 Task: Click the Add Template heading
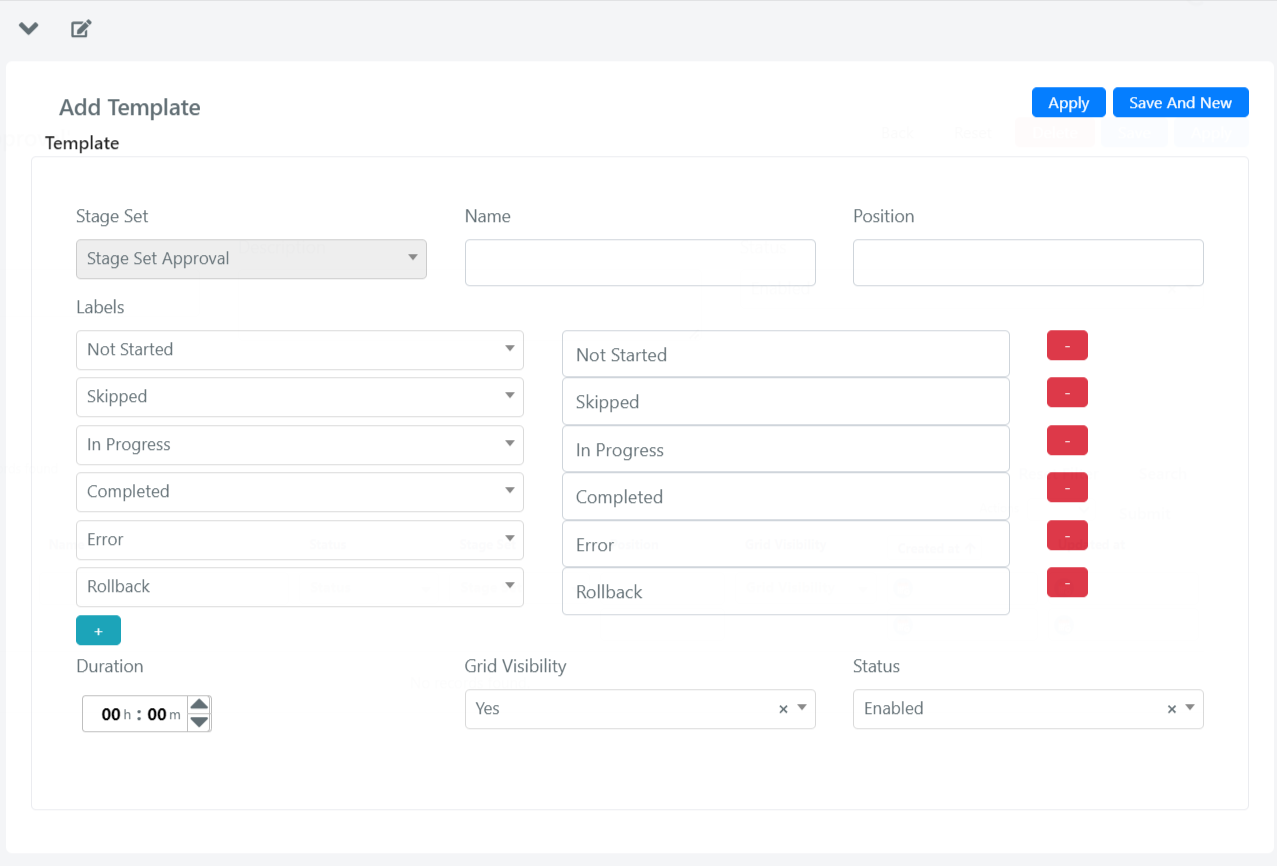point(130,108)
